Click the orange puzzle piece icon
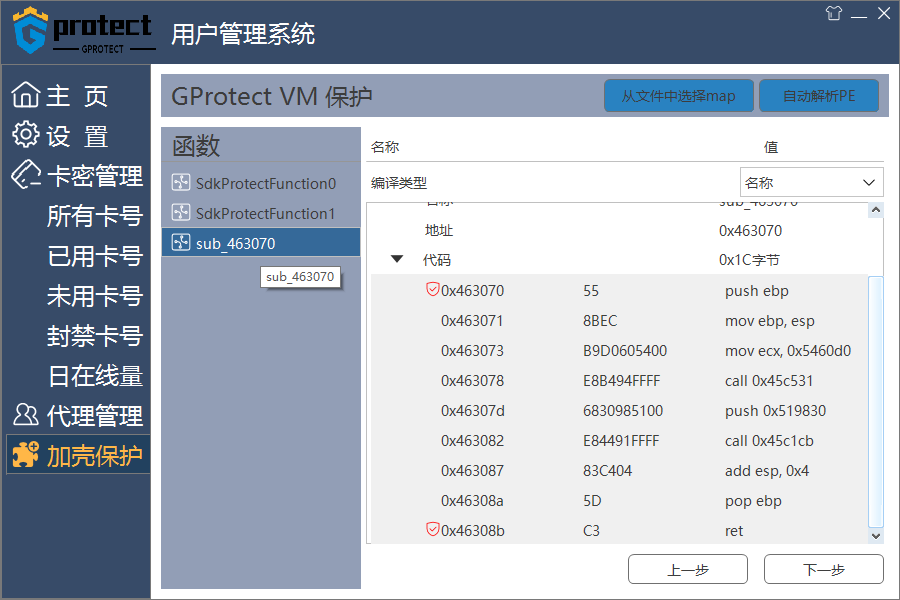This screenshot has height=600, width=900. (x=26, y=455)
